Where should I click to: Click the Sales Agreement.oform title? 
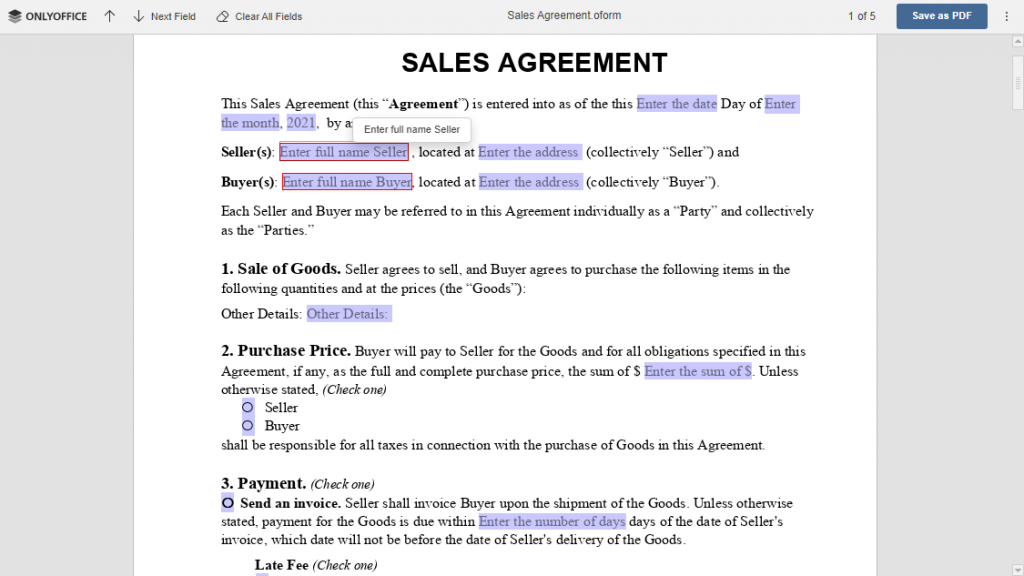(565, 15)
